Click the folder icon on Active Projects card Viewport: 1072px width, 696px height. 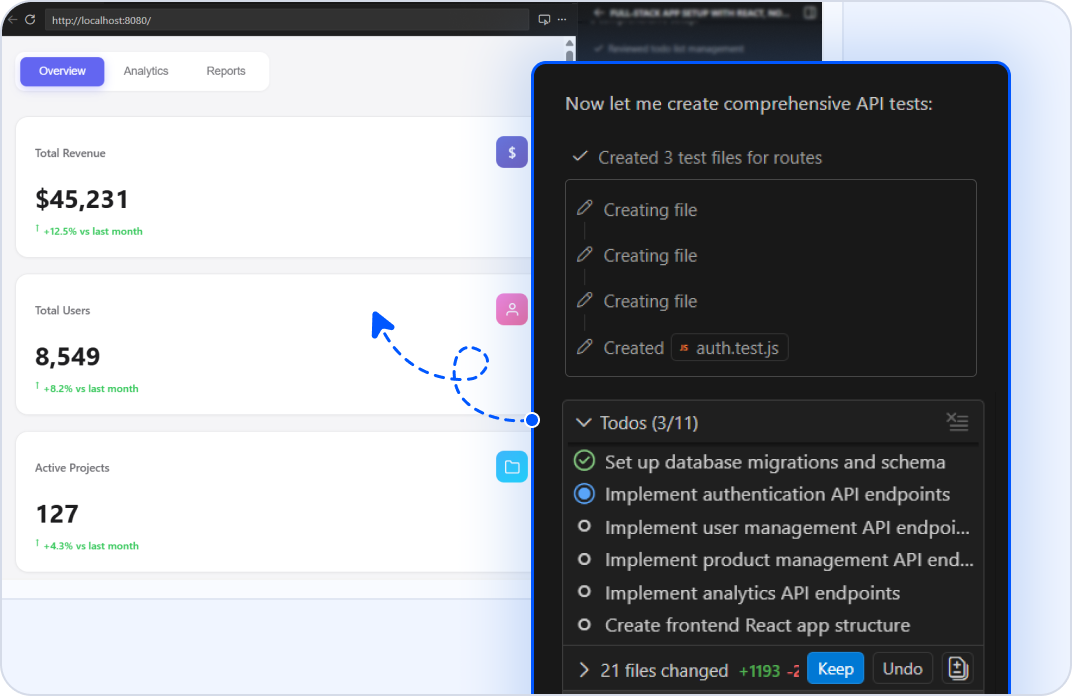(x=512, y=467)
